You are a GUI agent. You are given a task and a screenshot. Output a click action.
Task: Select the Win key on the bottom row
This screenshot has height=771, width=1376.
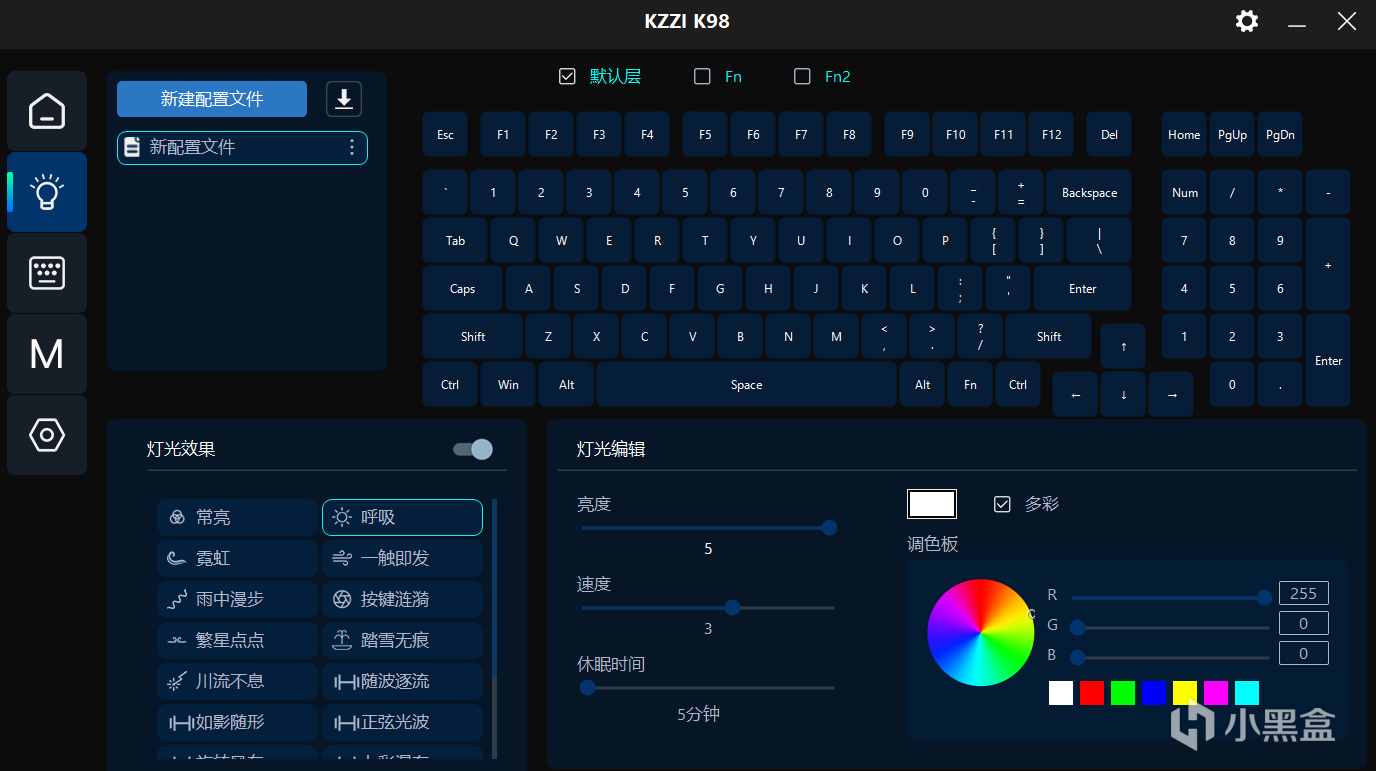point(508,385)
